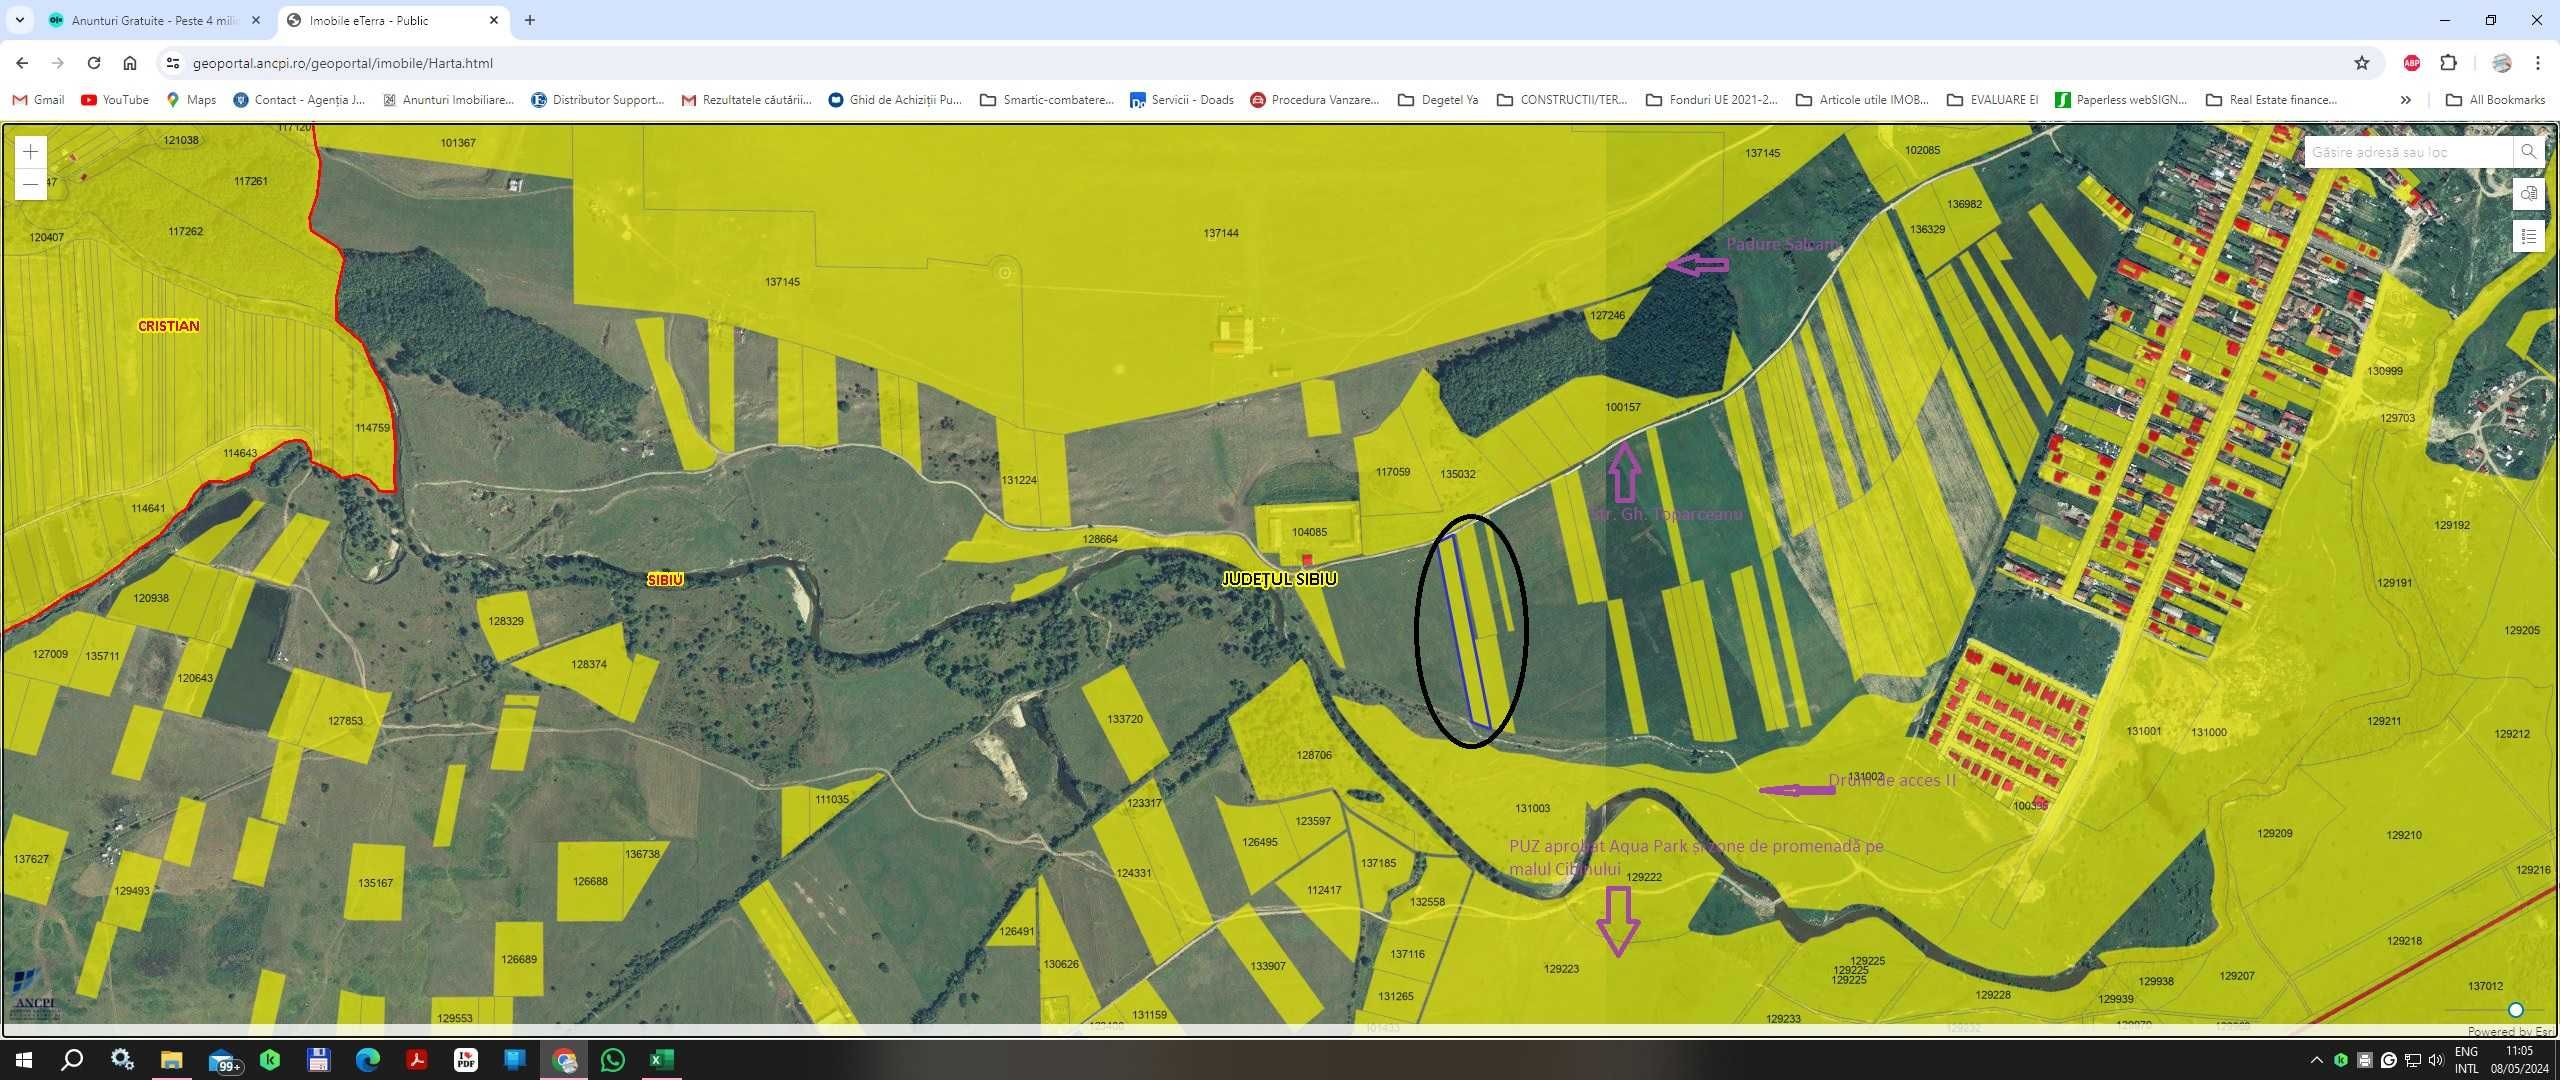Open the Anunturi Imobiliare bookmark

tap(448, 100)
